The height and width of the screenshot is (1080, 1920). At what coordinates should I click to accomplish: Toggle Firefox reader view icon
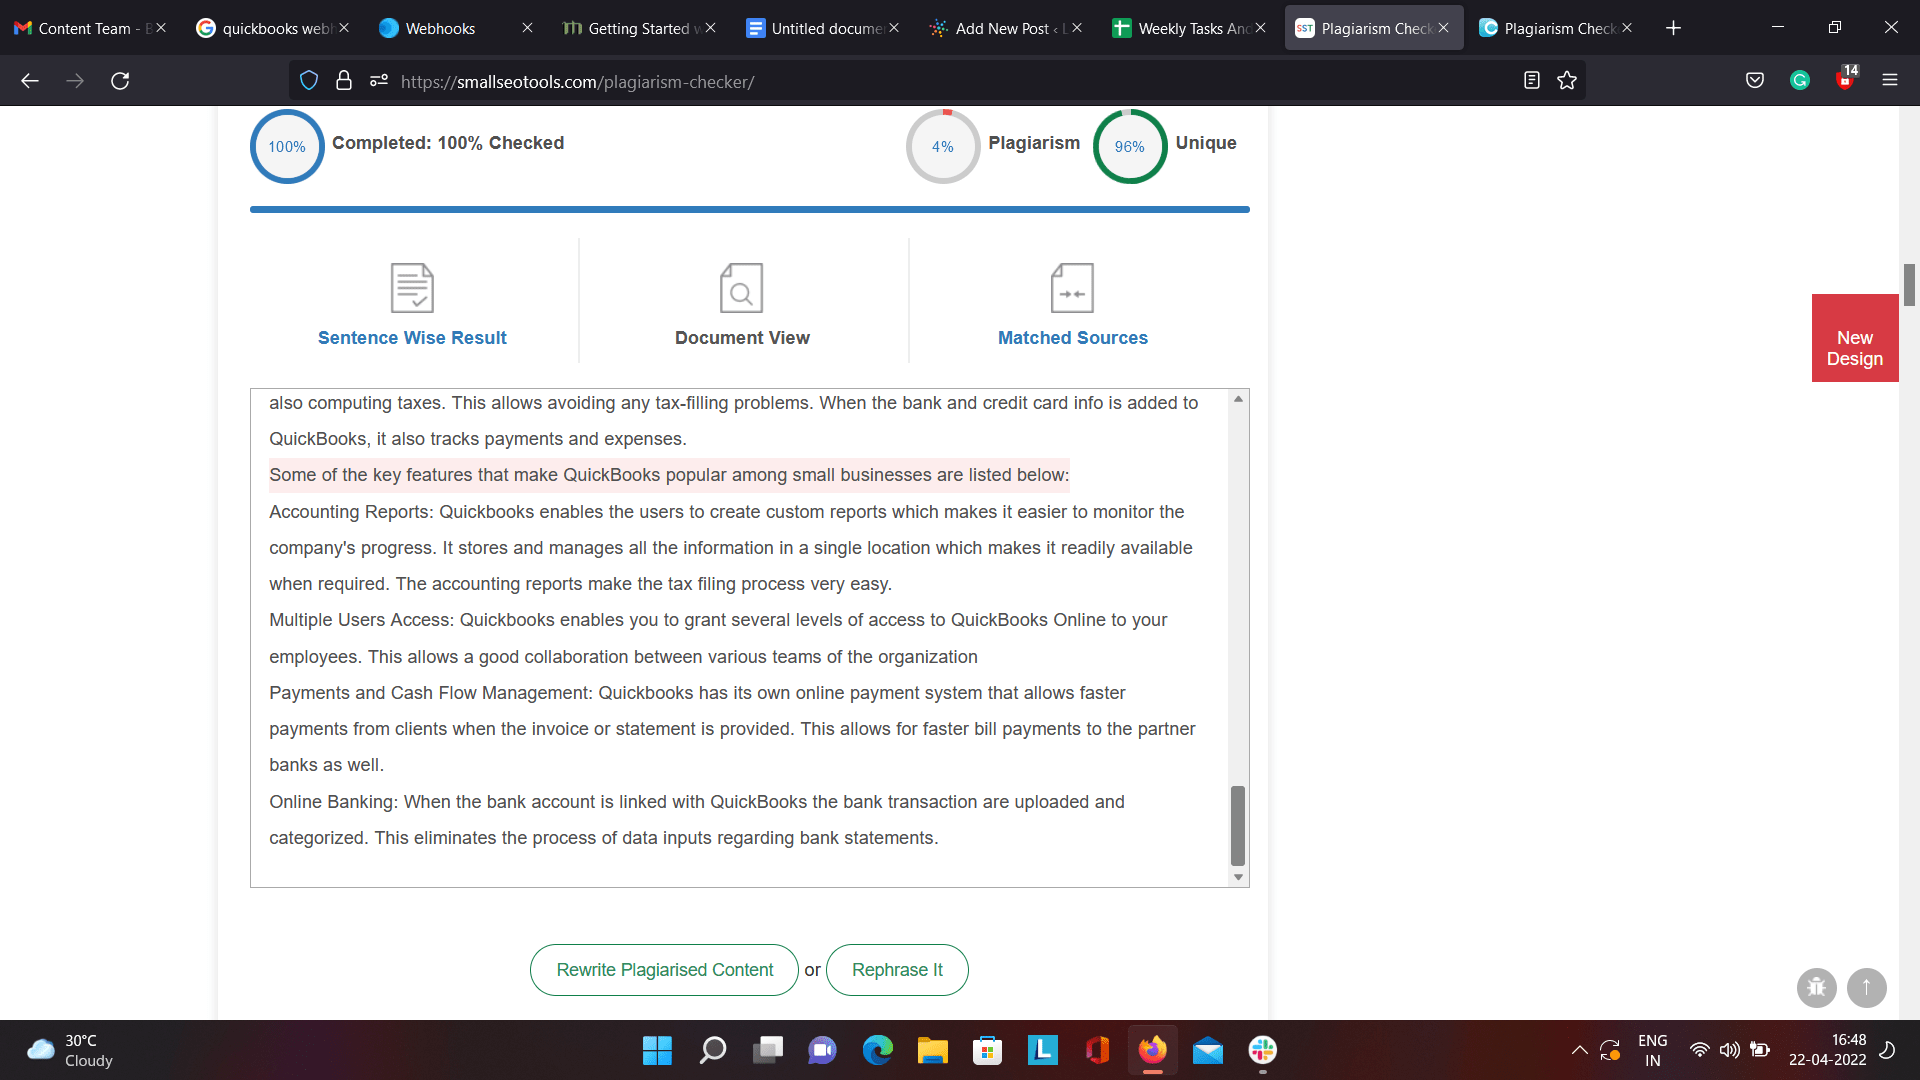tap(1531, 81)
